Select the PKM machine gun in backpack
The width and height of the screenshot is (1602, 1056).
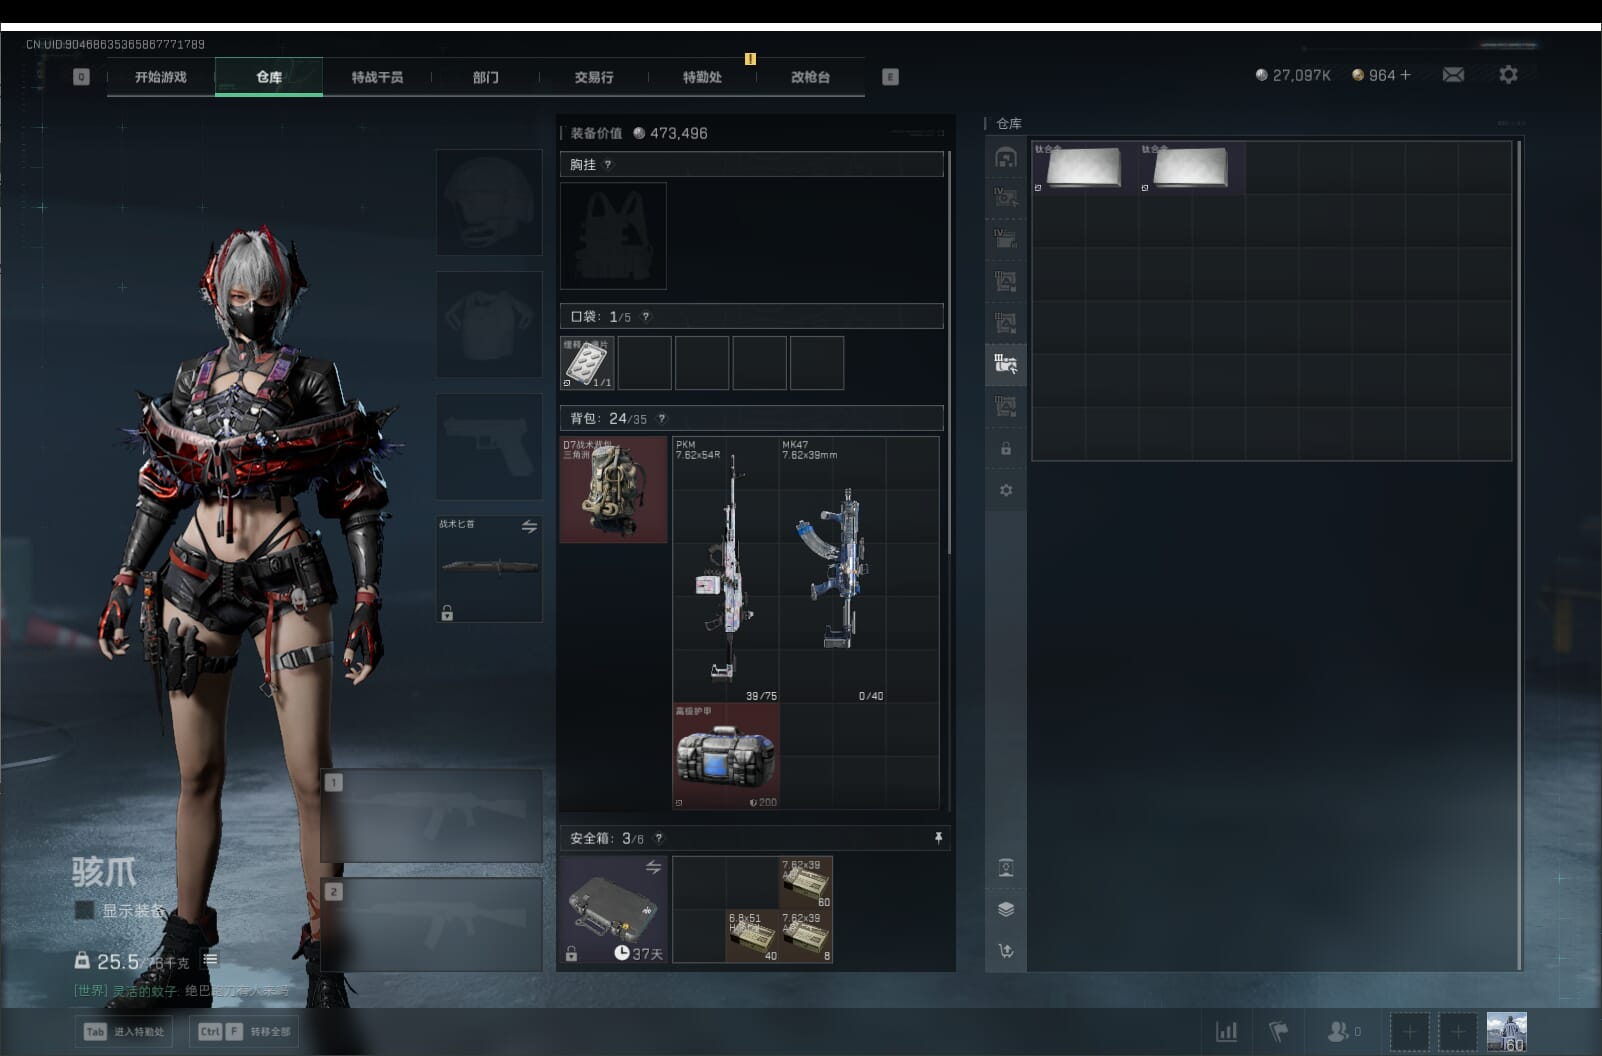726,569
